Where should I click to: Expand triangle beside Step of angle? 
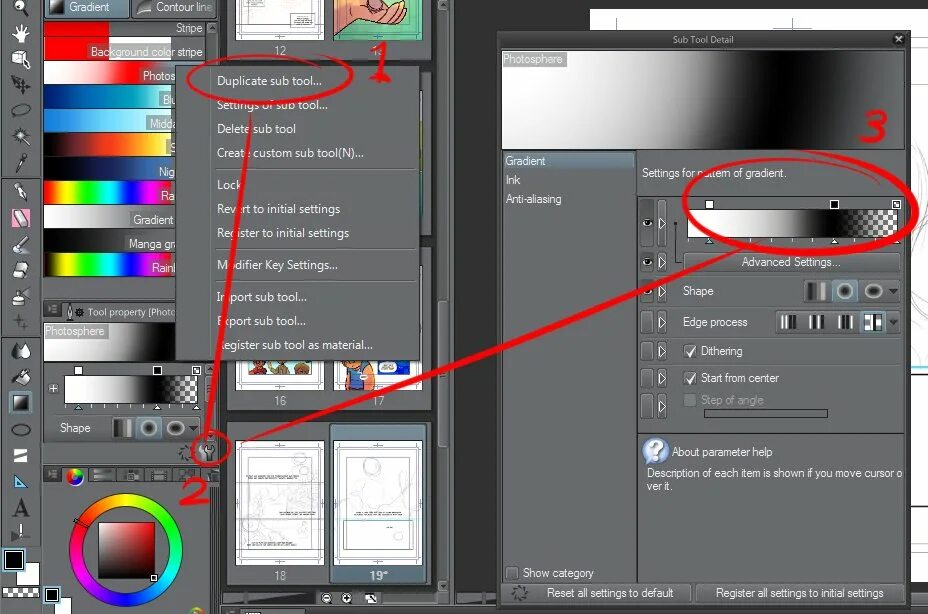(x=662, y=406)
